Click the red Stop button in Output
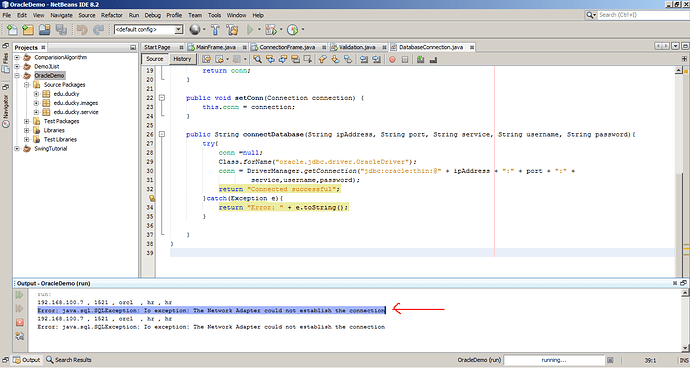 [x=20, y=322]
